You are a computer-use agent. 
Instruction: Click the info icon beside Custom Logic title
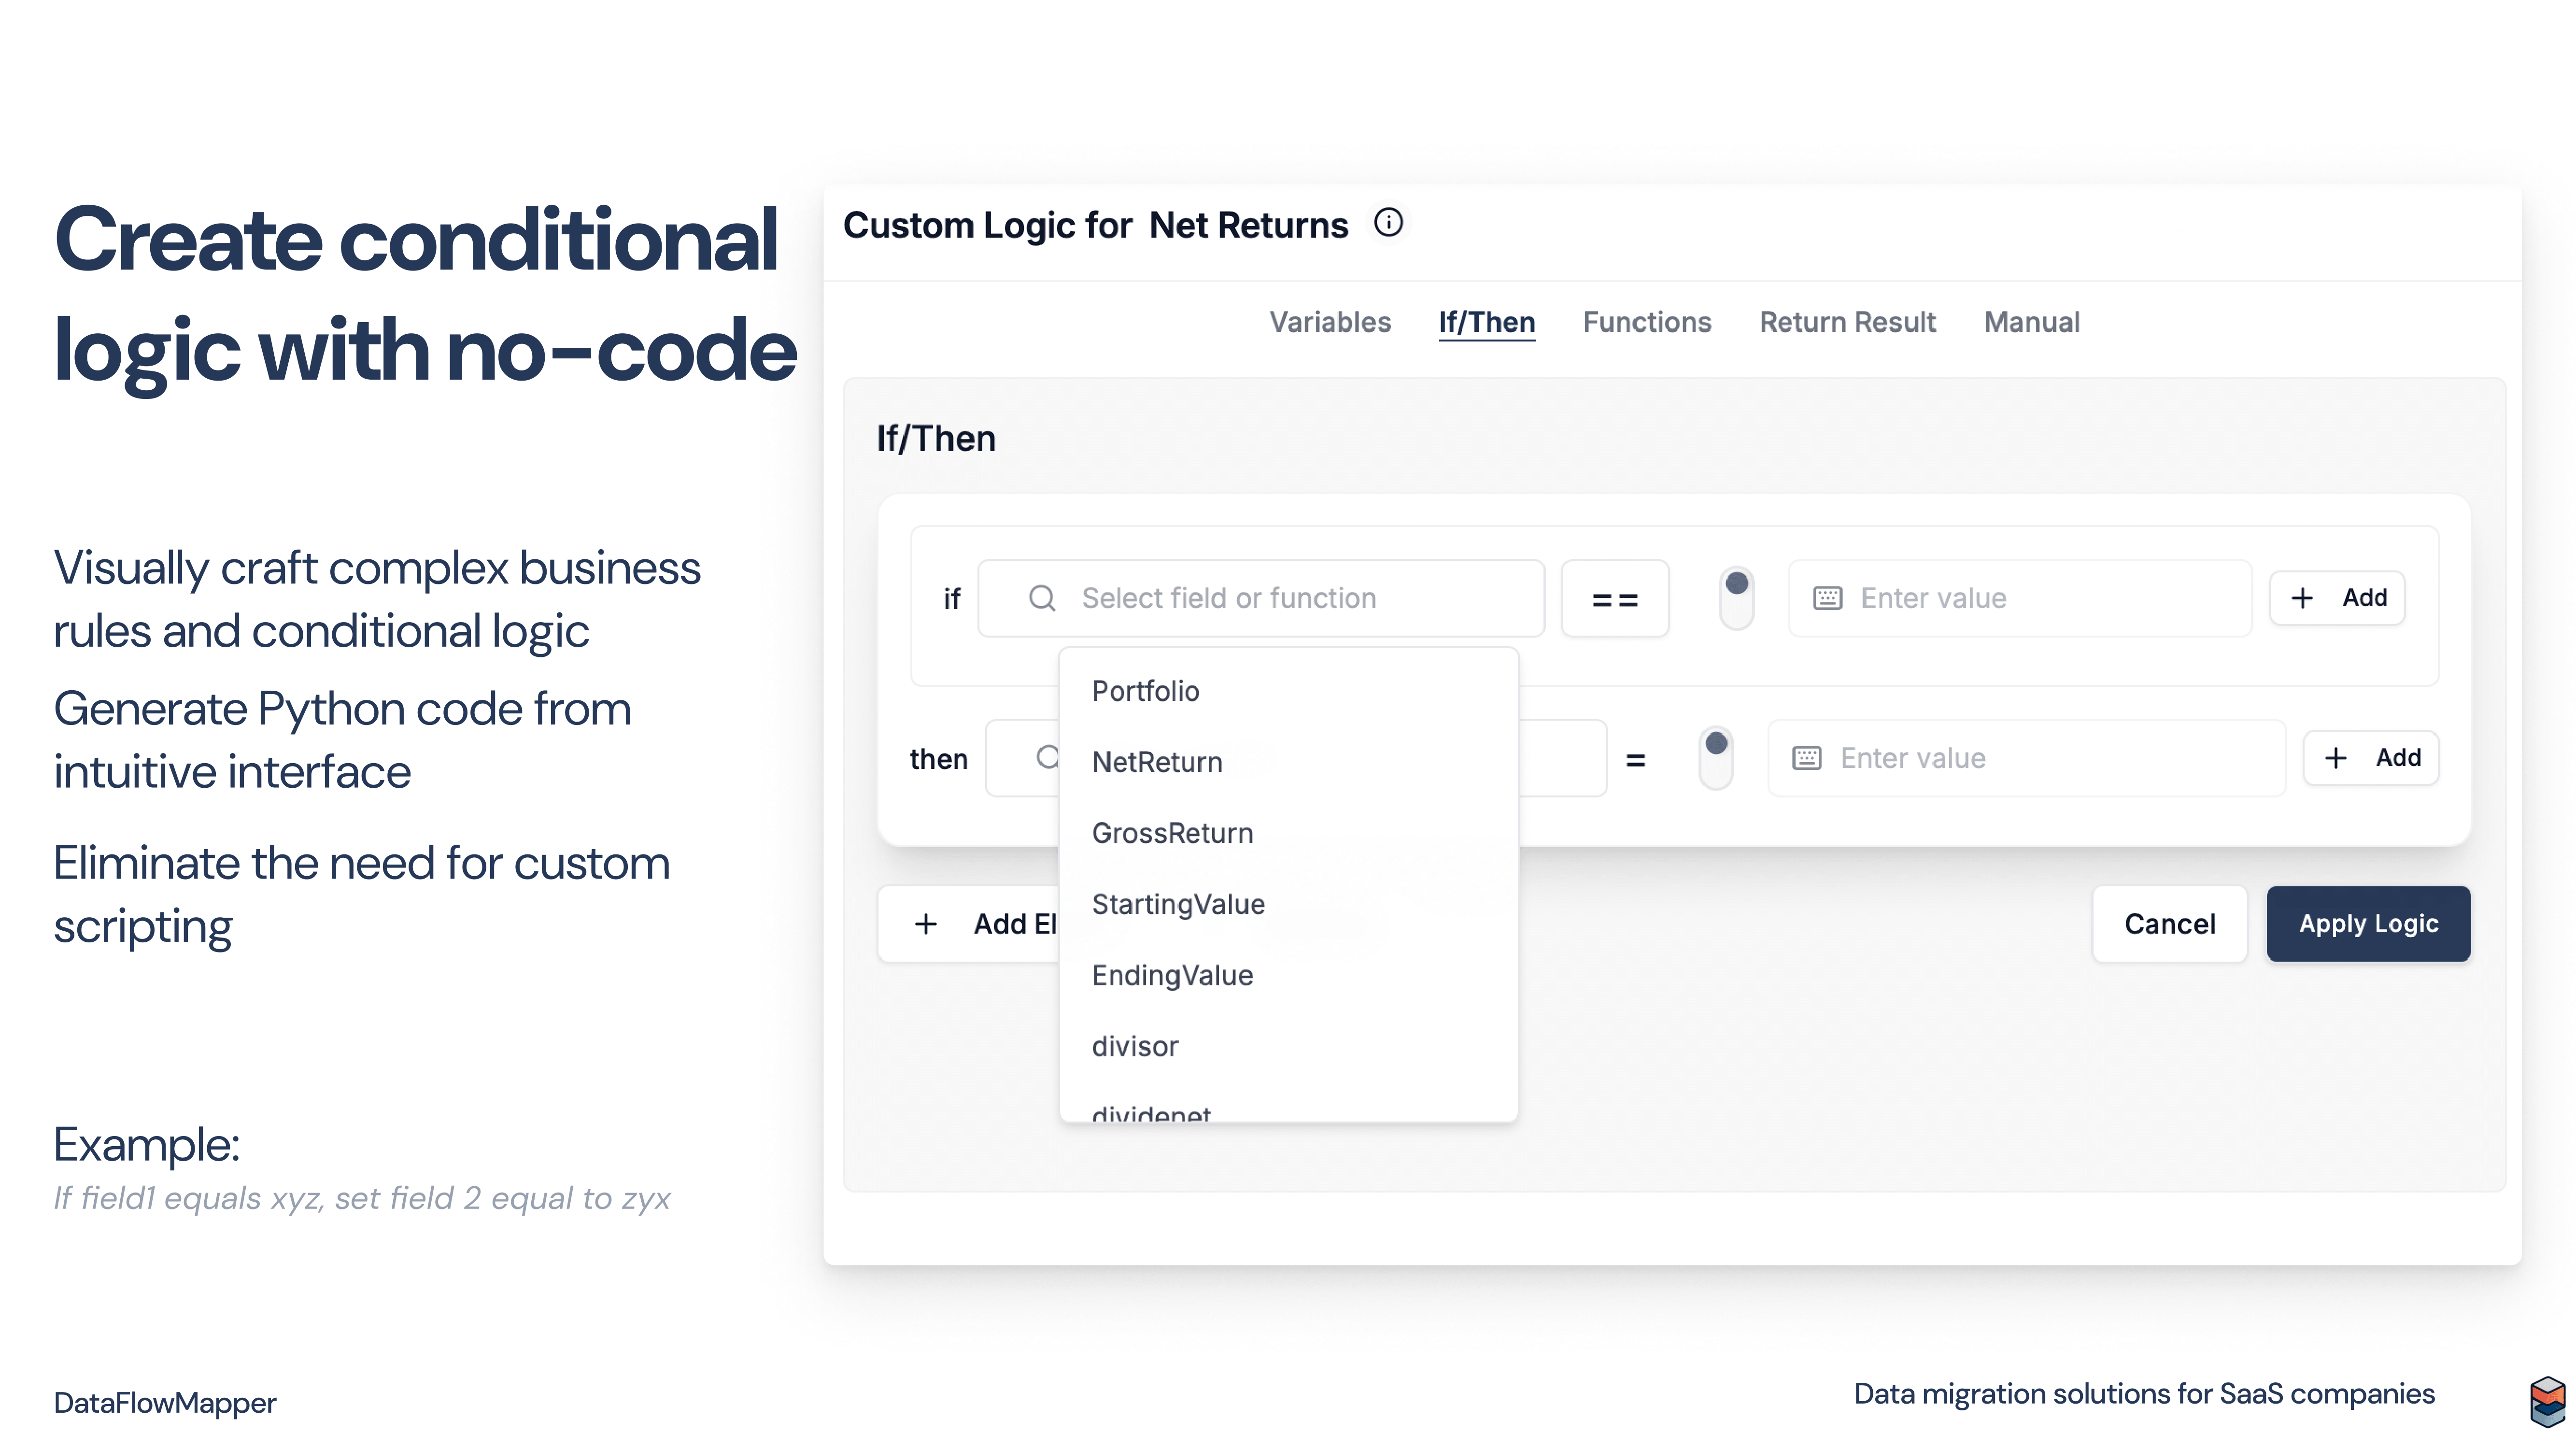pyautogui.click(x=1390, y=223)
